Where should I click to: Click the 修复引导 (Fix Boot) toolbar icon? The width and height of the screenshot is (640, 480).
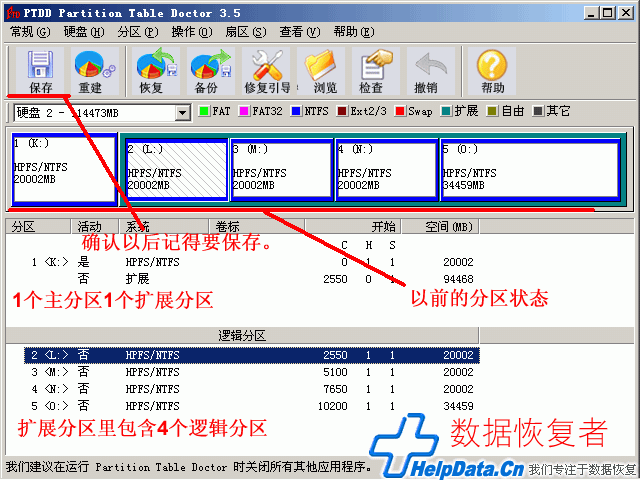click(x=266, y=71)
